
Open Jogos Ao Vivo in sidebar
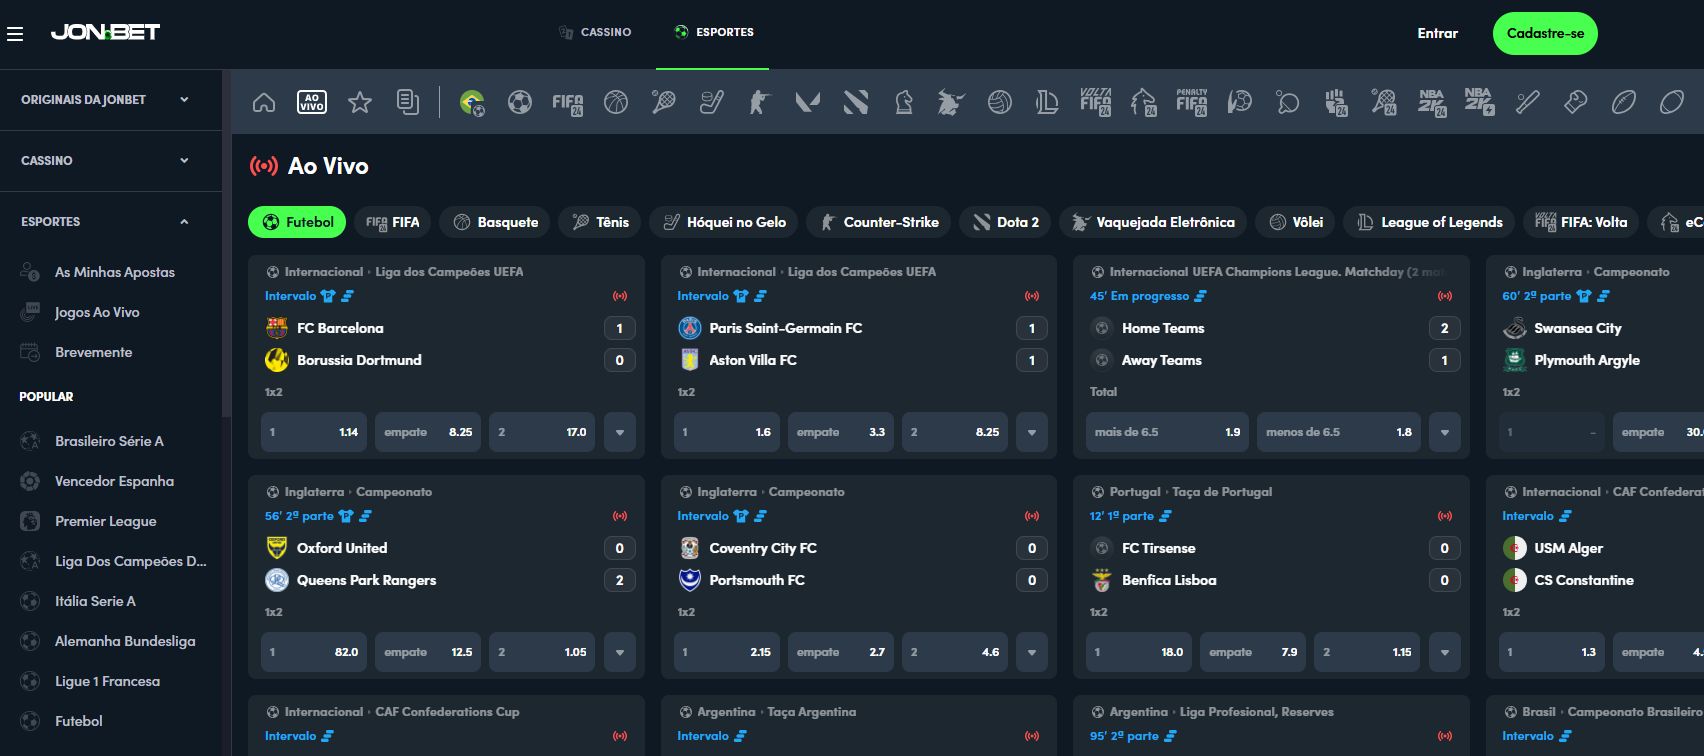click(97, 312)
